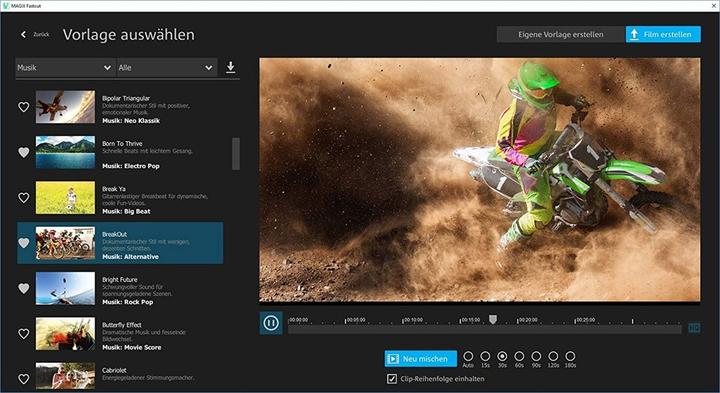Pause the preview playback

[x=271, y=323]
